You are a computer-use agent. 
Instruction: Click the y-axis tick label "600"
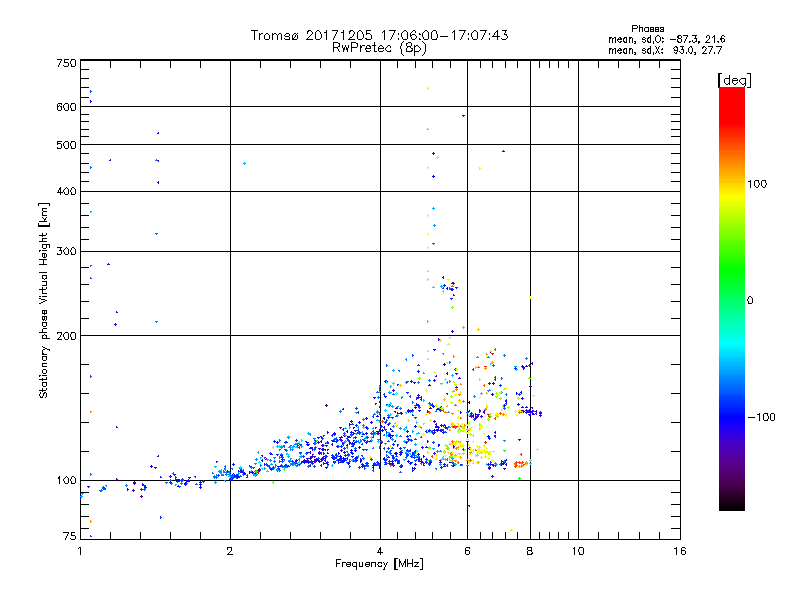coord(66,107)
